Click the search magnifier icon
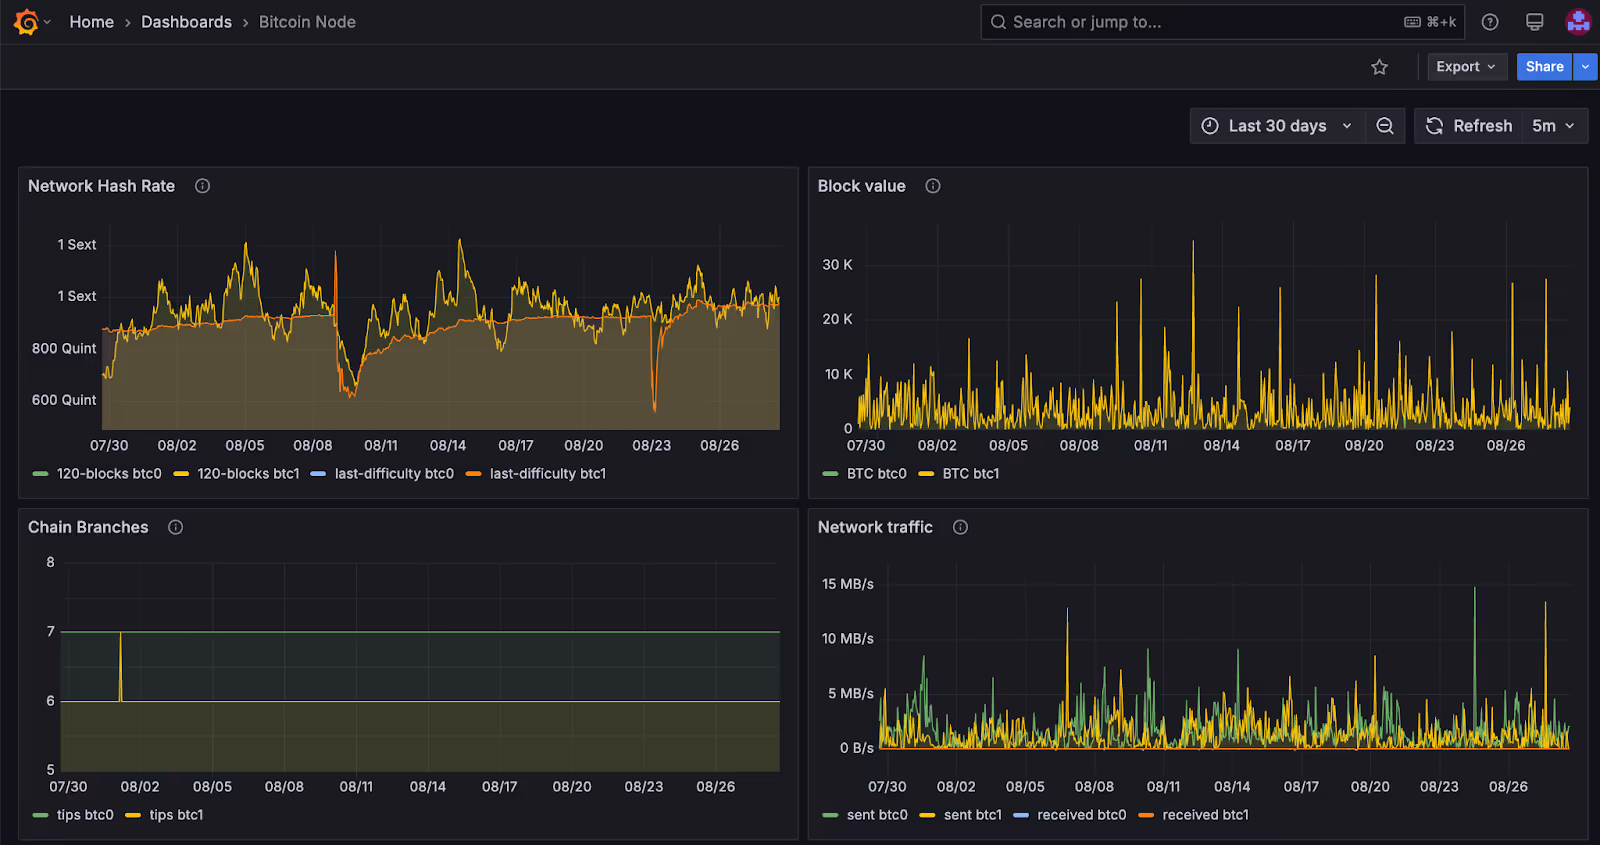 998,22
